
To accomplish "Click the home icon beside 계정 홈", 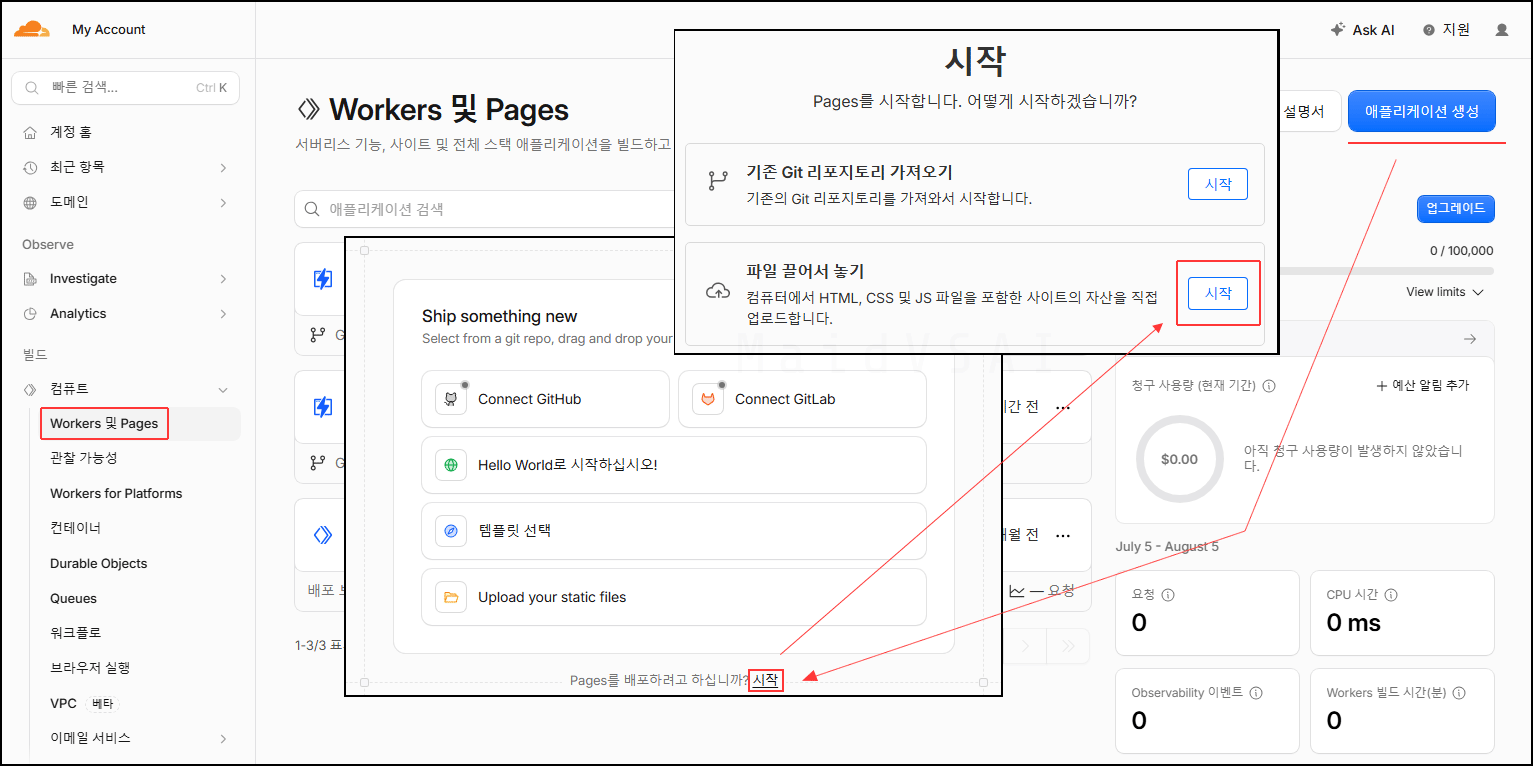I will pos(30,132).
